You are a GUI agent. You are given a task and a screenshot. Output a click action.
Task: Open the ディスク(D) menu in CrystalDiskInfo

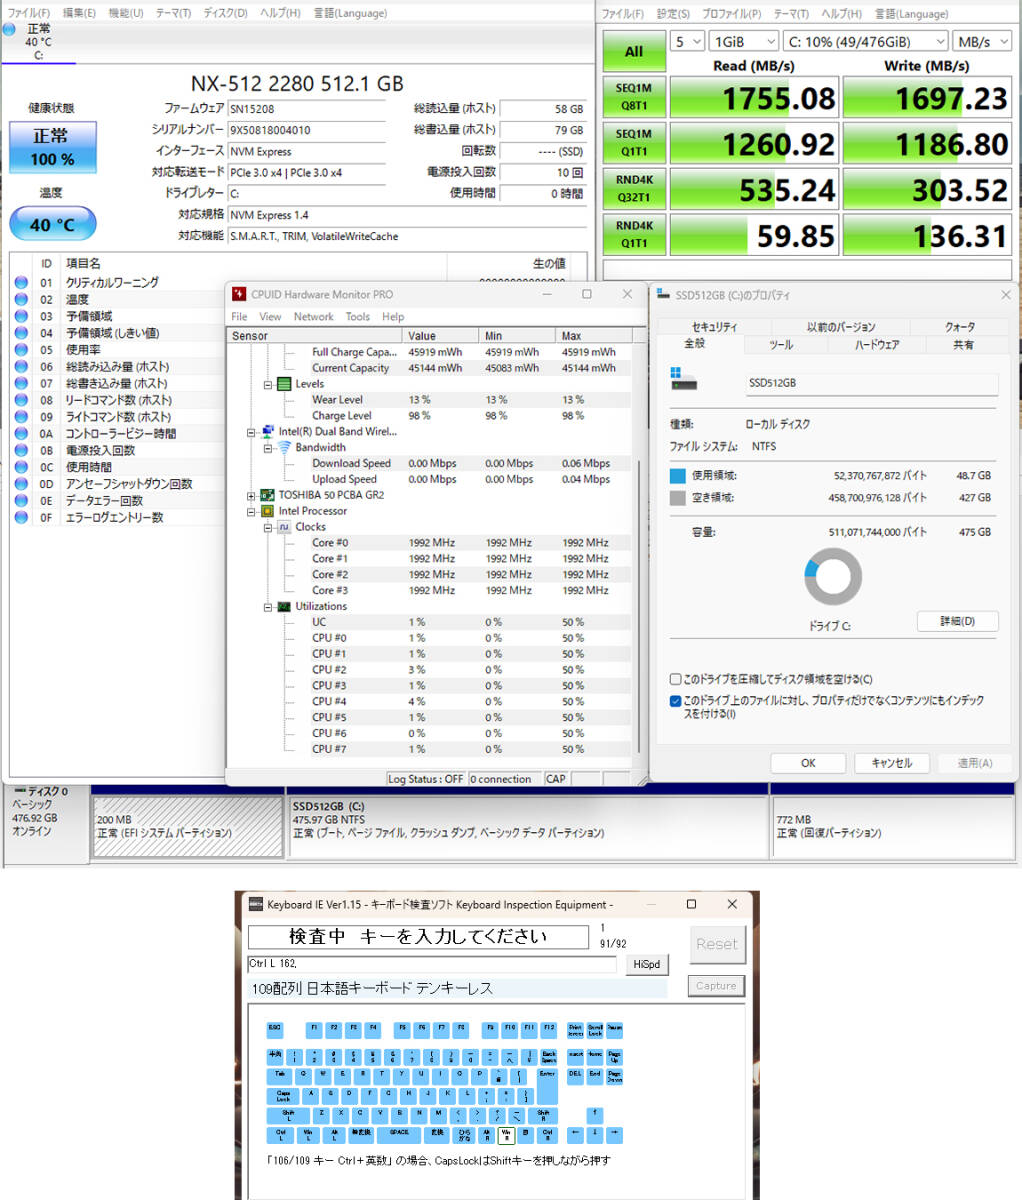[225, 13]
